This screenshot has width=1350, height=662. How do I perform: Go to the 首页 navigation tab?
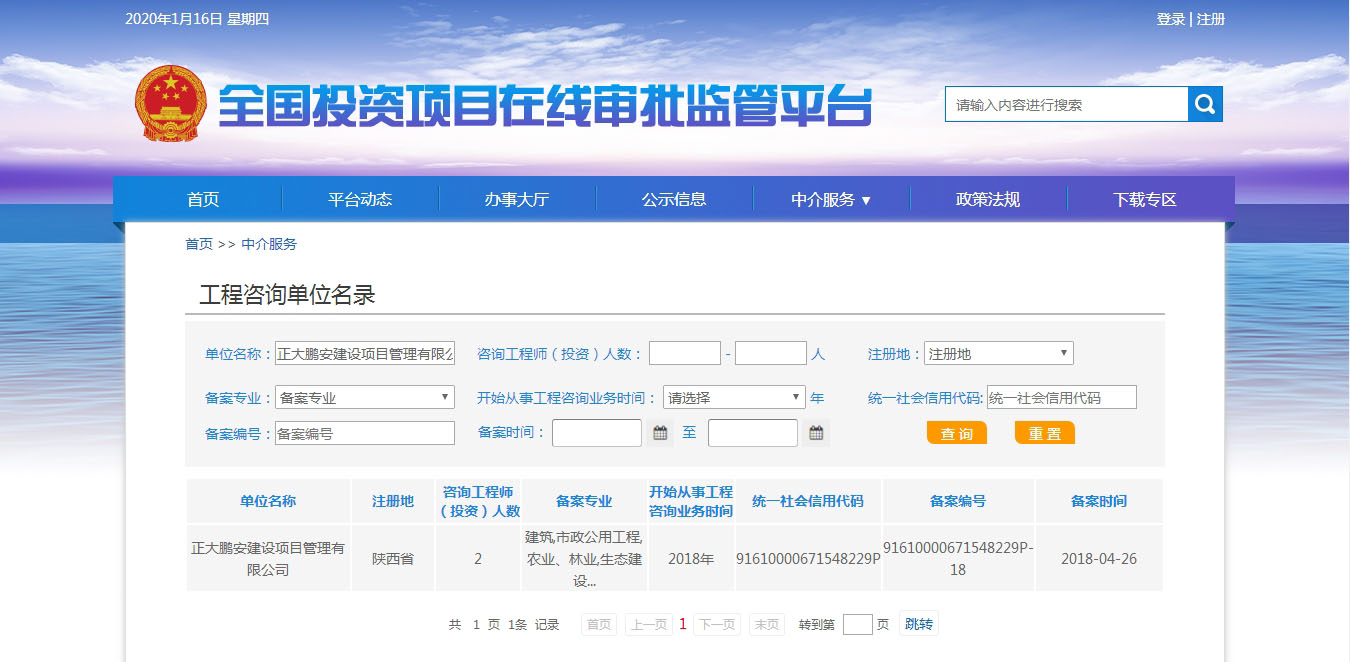pyautogui.click(x=203, y=199)
